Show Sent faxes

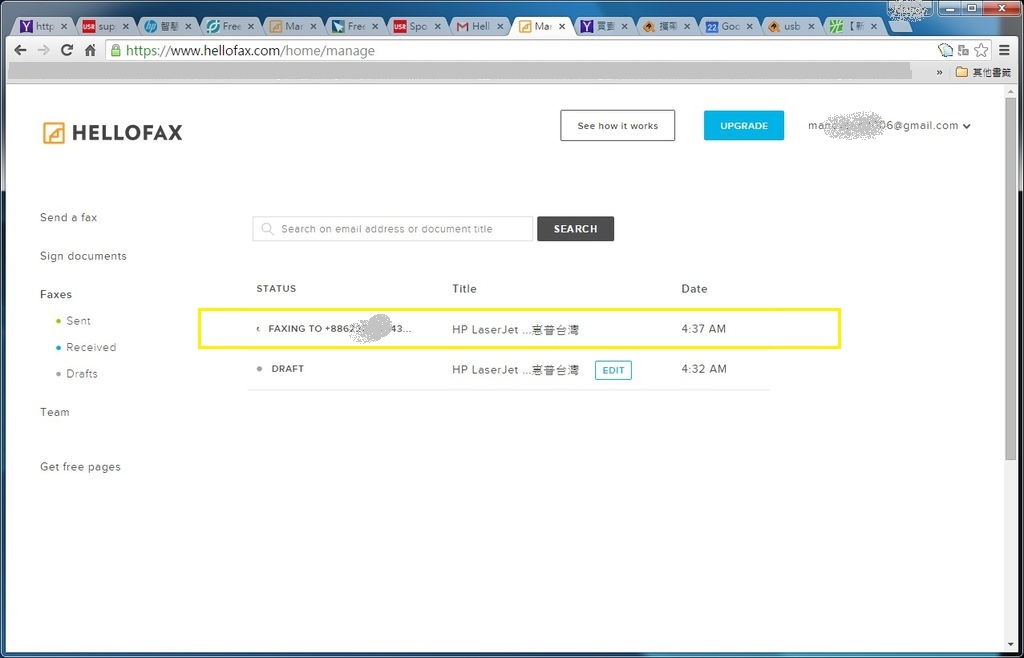78,321
